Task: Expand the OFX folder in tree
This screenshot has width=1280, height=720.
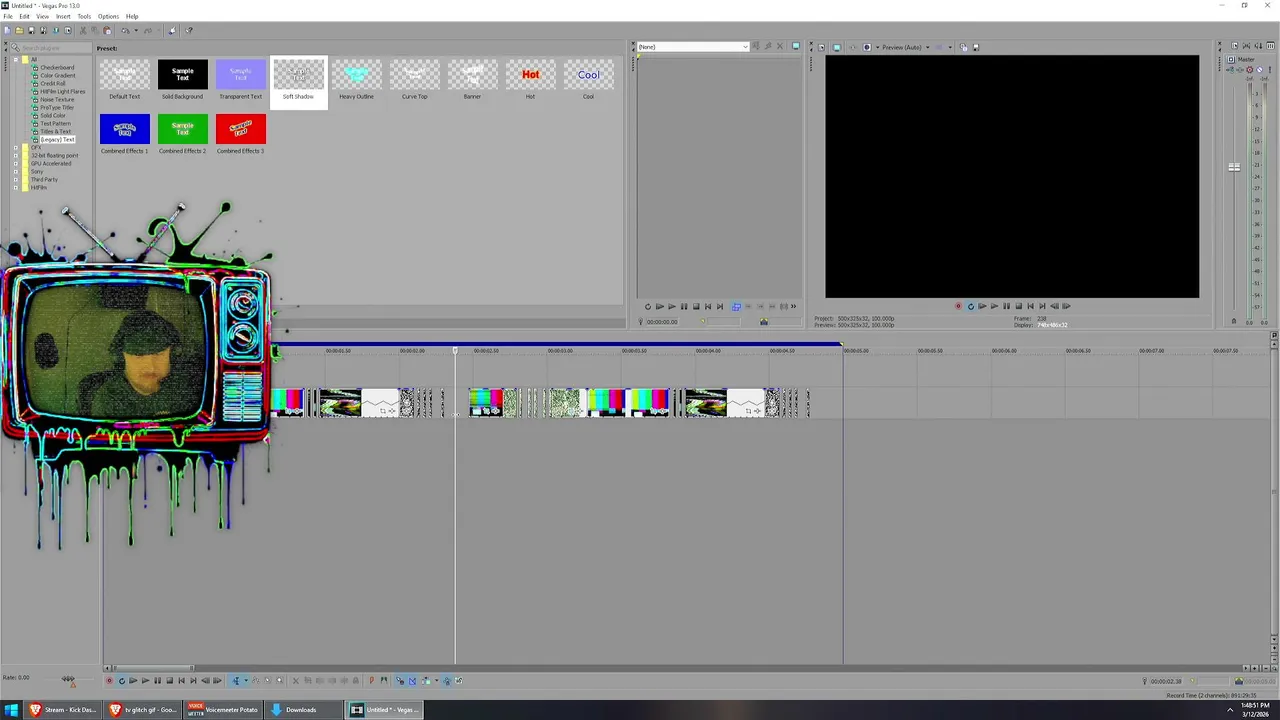Action: point(15,148)
